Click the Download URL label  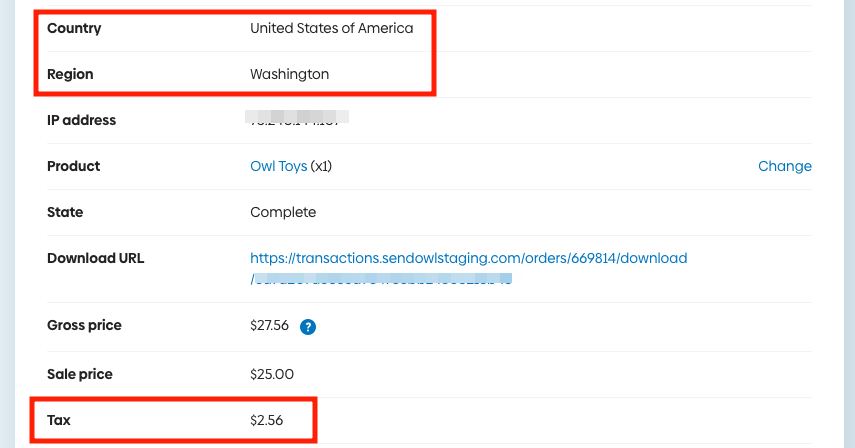pyautogui.click(x=95, y=258)
